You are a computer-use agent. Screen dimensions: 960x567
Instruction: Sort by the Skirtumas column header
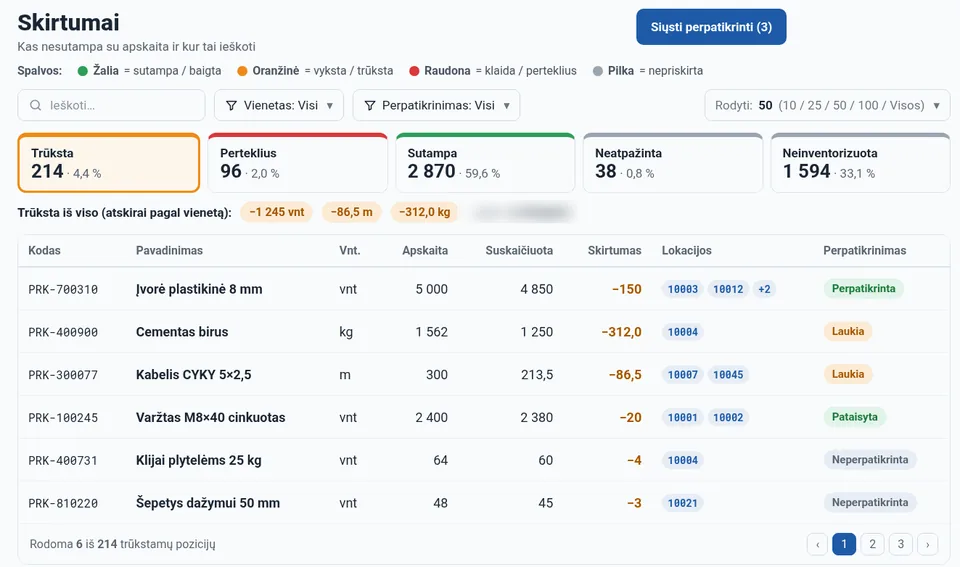point(615,250)
